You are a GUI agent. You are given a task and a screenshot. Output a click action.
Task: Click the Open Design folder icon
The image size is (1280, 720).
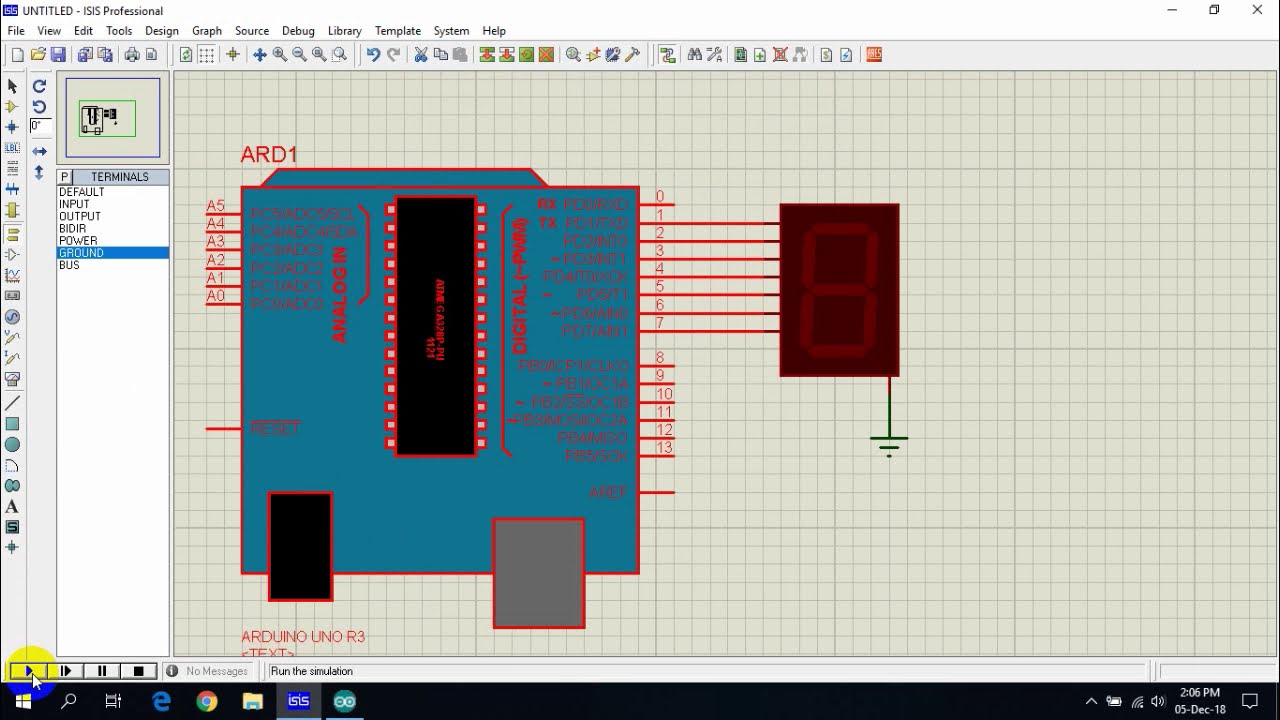[x=38, y=55]
